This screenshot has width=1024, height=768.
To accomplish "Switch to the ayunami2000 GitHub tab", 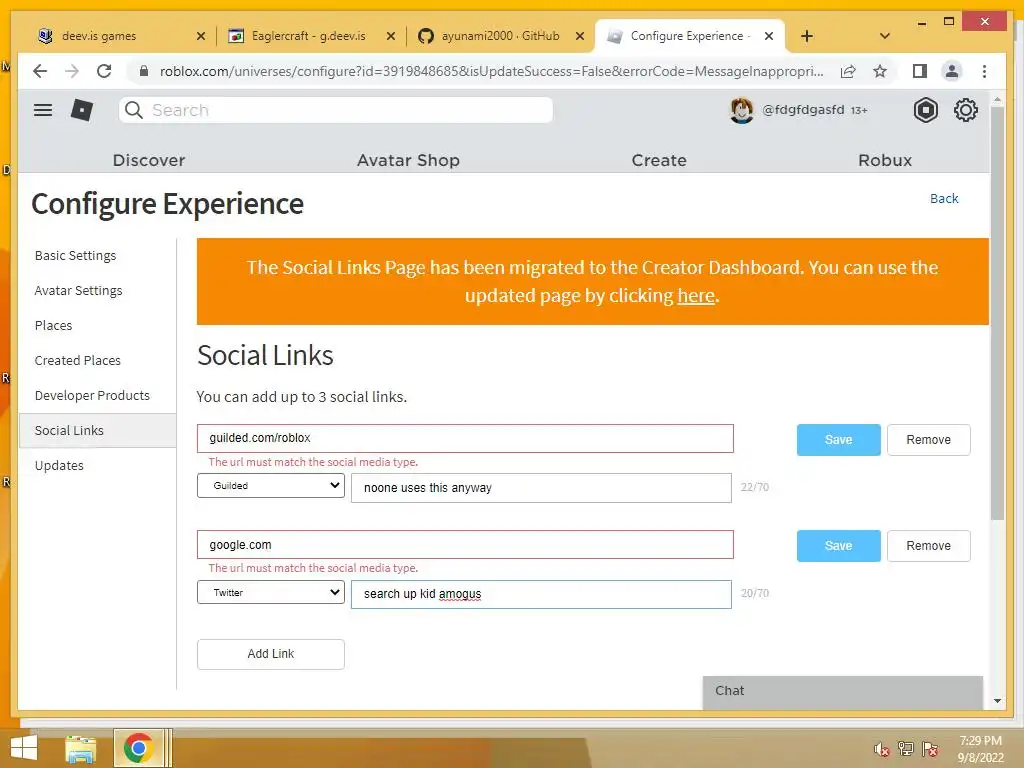I will [x=500, y=36].
